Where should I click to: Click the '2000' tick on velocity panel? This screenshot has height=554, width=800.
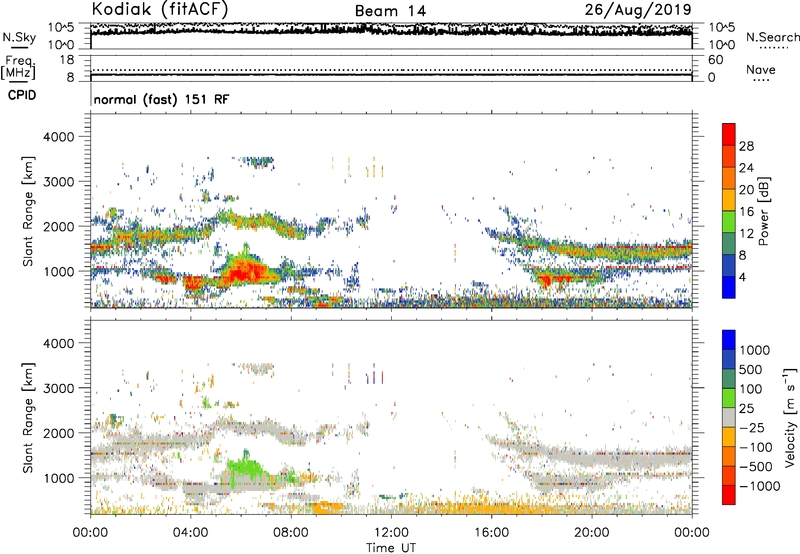[58, 433]
